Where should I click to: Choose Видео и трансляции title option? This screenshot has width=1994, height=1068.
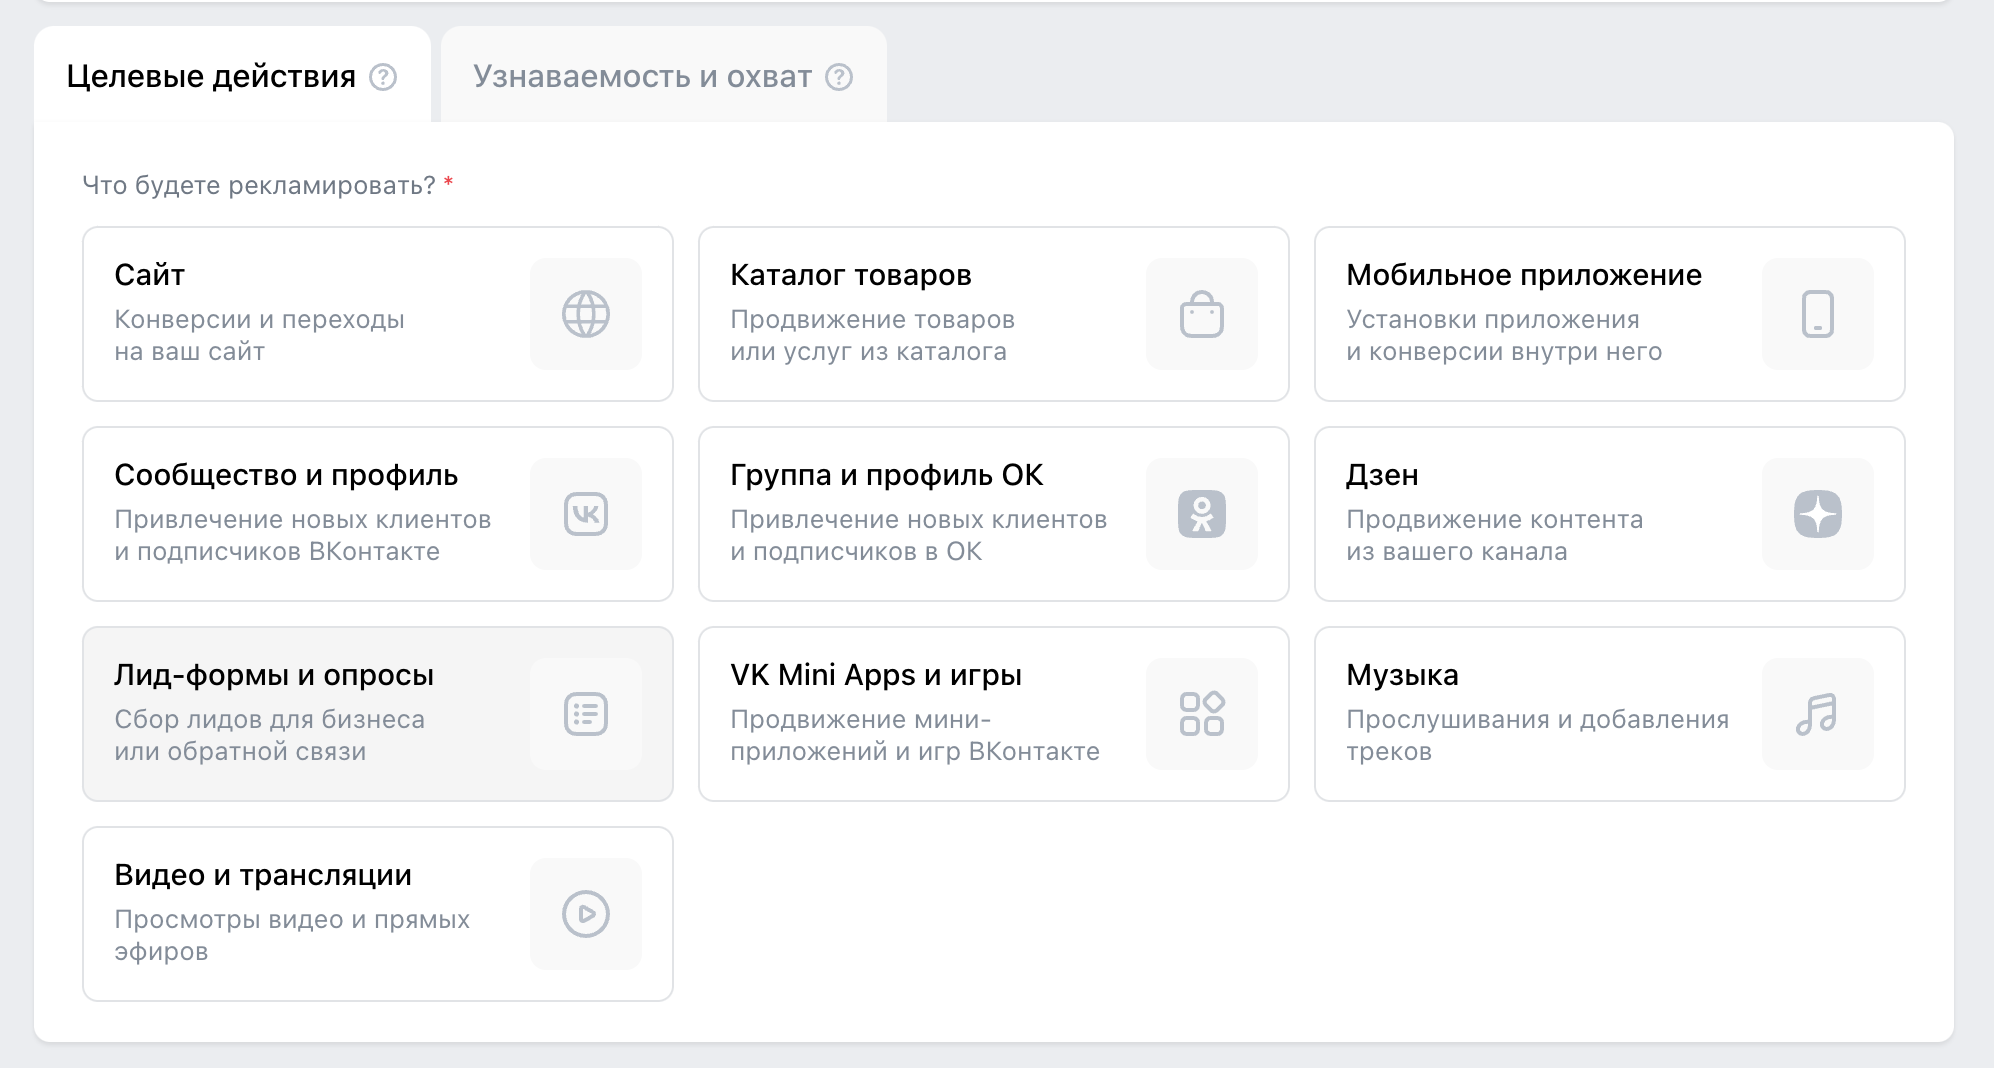(x=263, y=875)
